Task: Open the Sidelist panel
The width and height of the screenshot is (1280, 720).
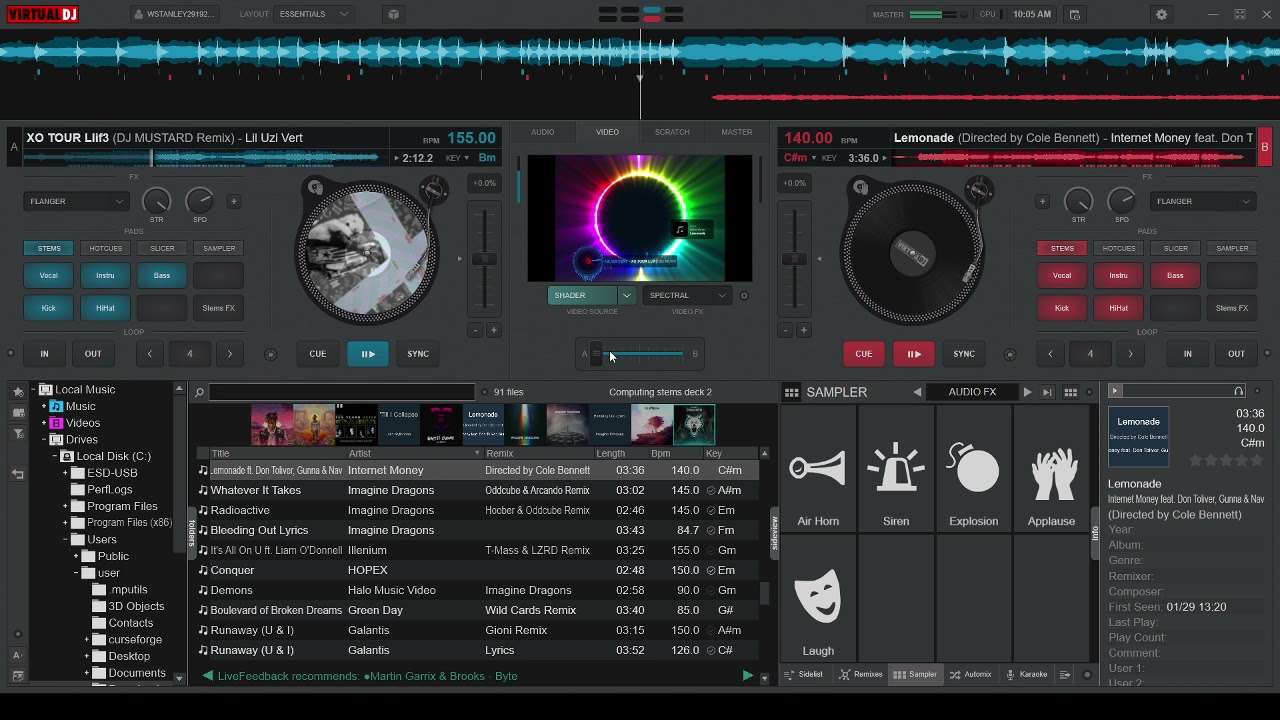Action: (x=804, y=675)
